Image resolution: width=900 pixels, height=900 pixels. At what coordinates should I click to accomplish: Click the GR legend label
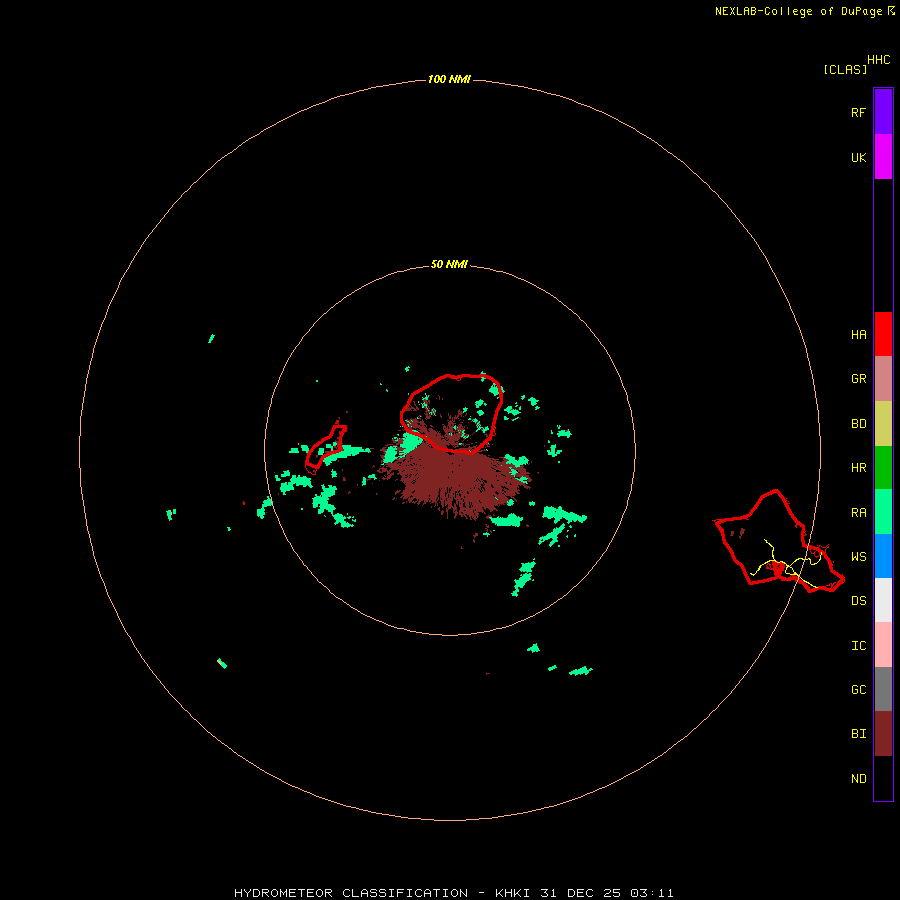click(x=859, y=379)
